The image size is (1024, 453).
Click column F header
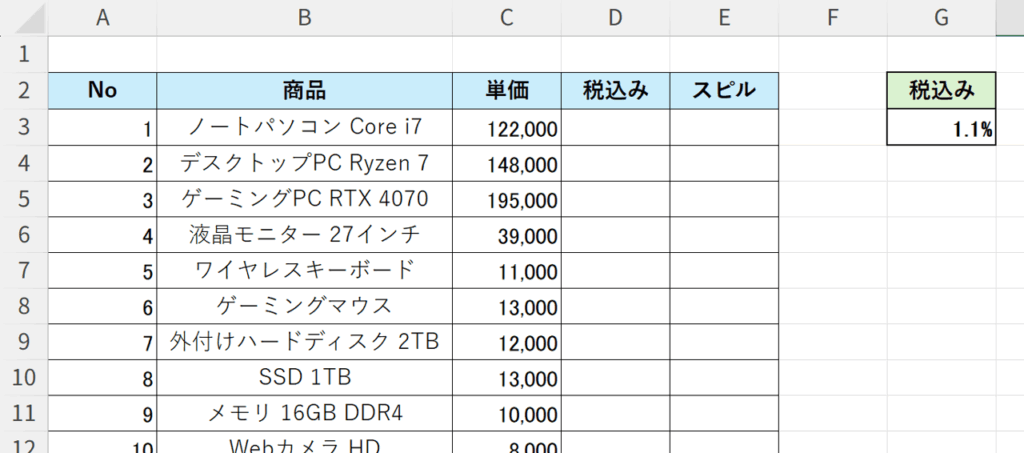(832, 17)
